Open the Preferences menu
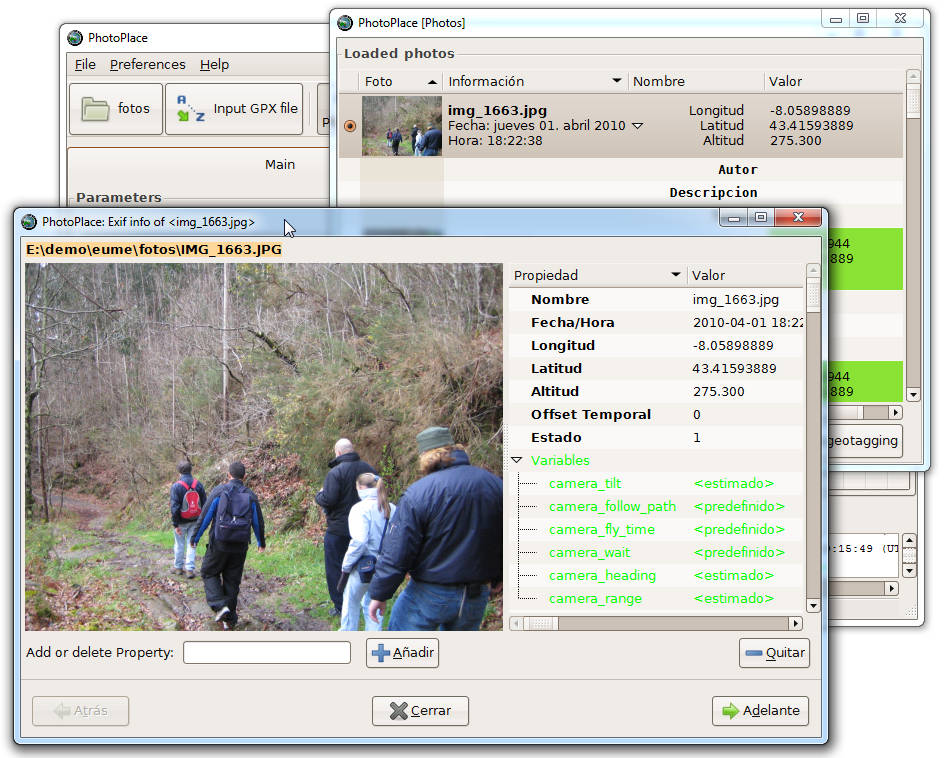945x758 pixels. [148, 64]
